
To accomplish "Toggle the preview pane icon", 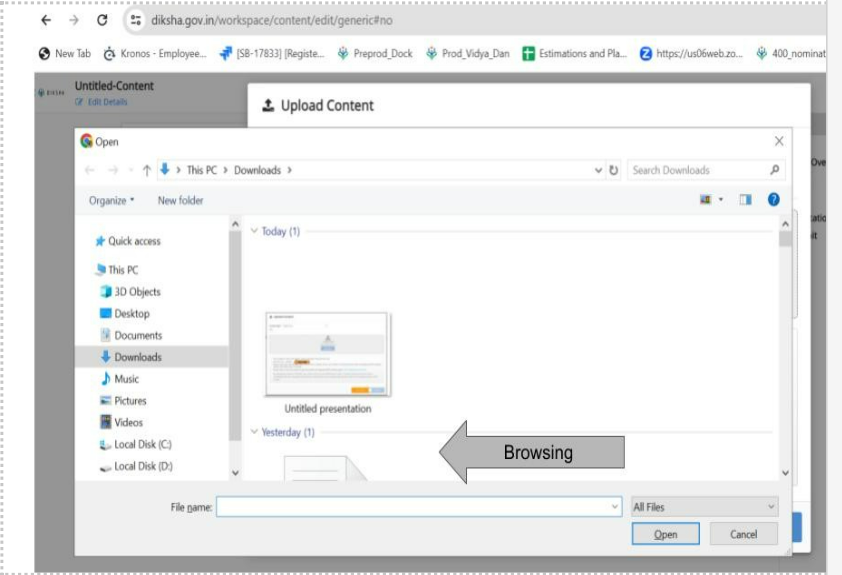I will 745,200.
